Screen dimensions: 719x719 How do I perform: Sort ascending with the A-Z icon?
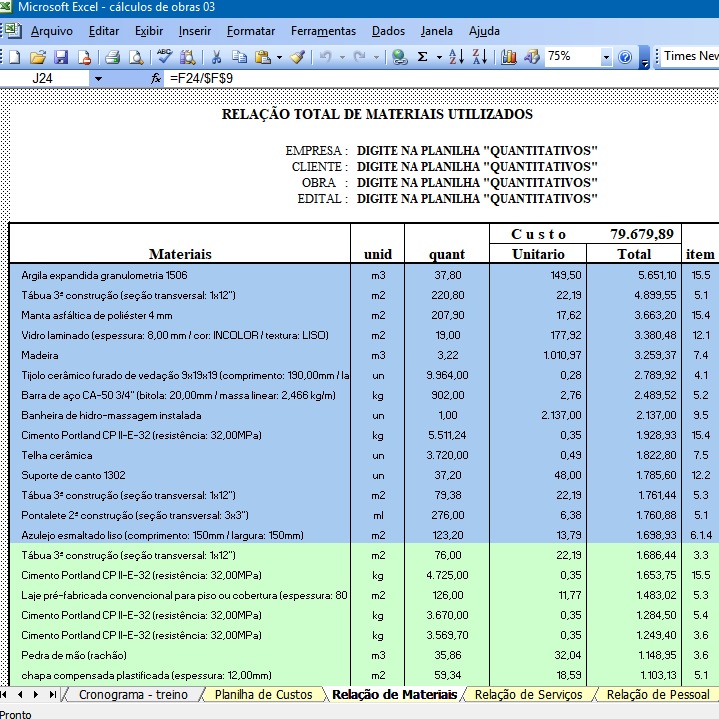(x=455, y=57)
